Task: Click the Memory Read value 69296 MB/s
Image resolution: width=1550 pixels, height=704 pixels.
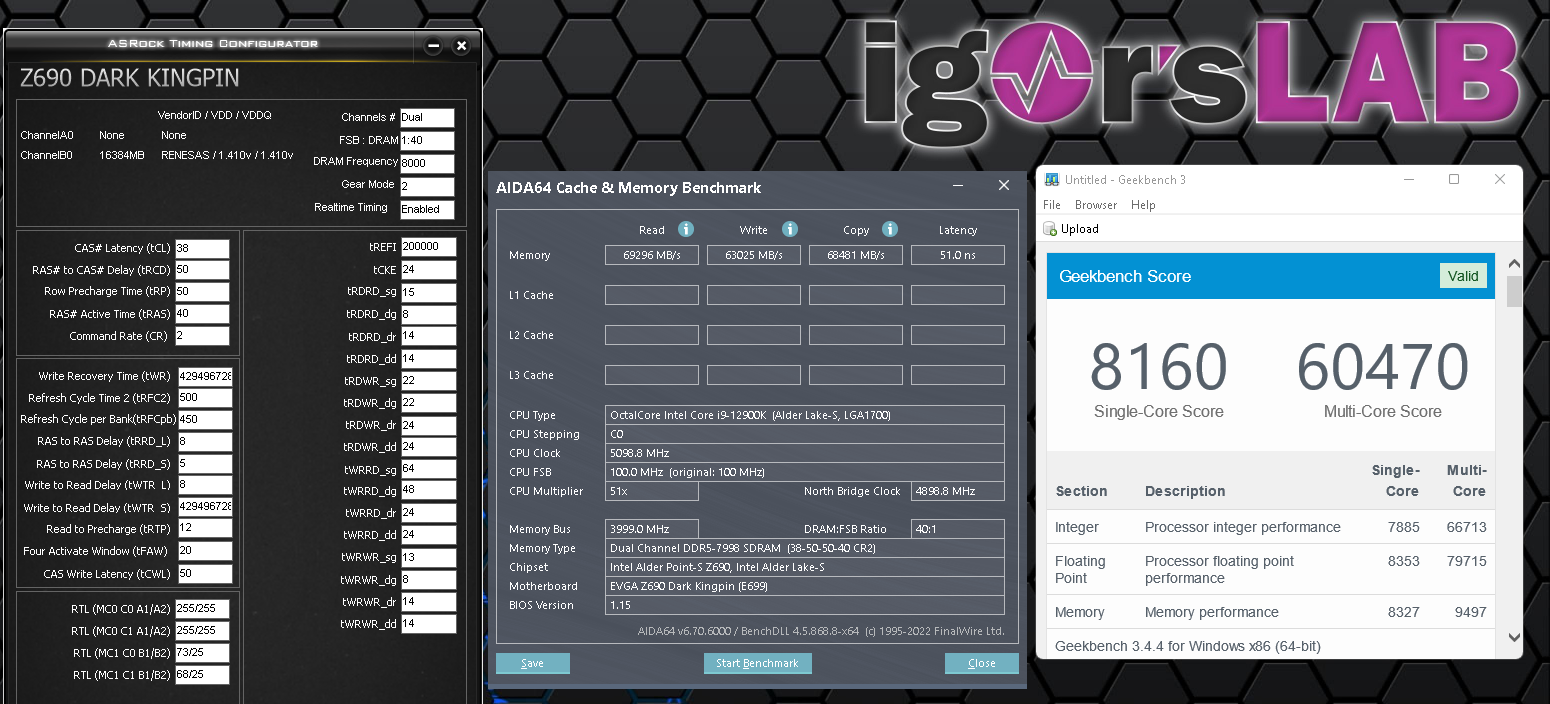Action: pyautogui.click(x=652, y=255)
